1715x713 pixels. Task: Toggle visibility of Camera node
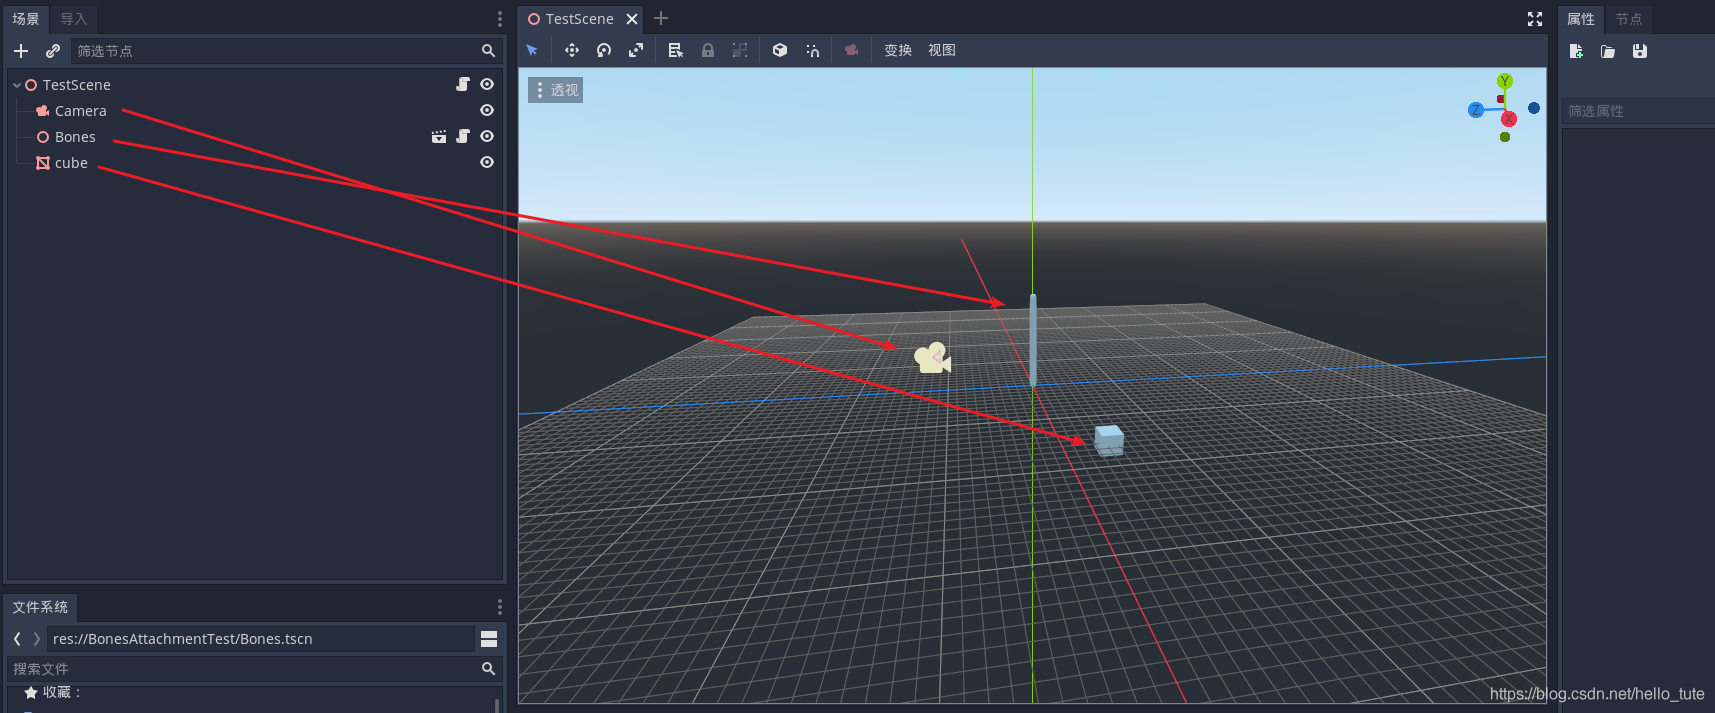tap(487, 110)
